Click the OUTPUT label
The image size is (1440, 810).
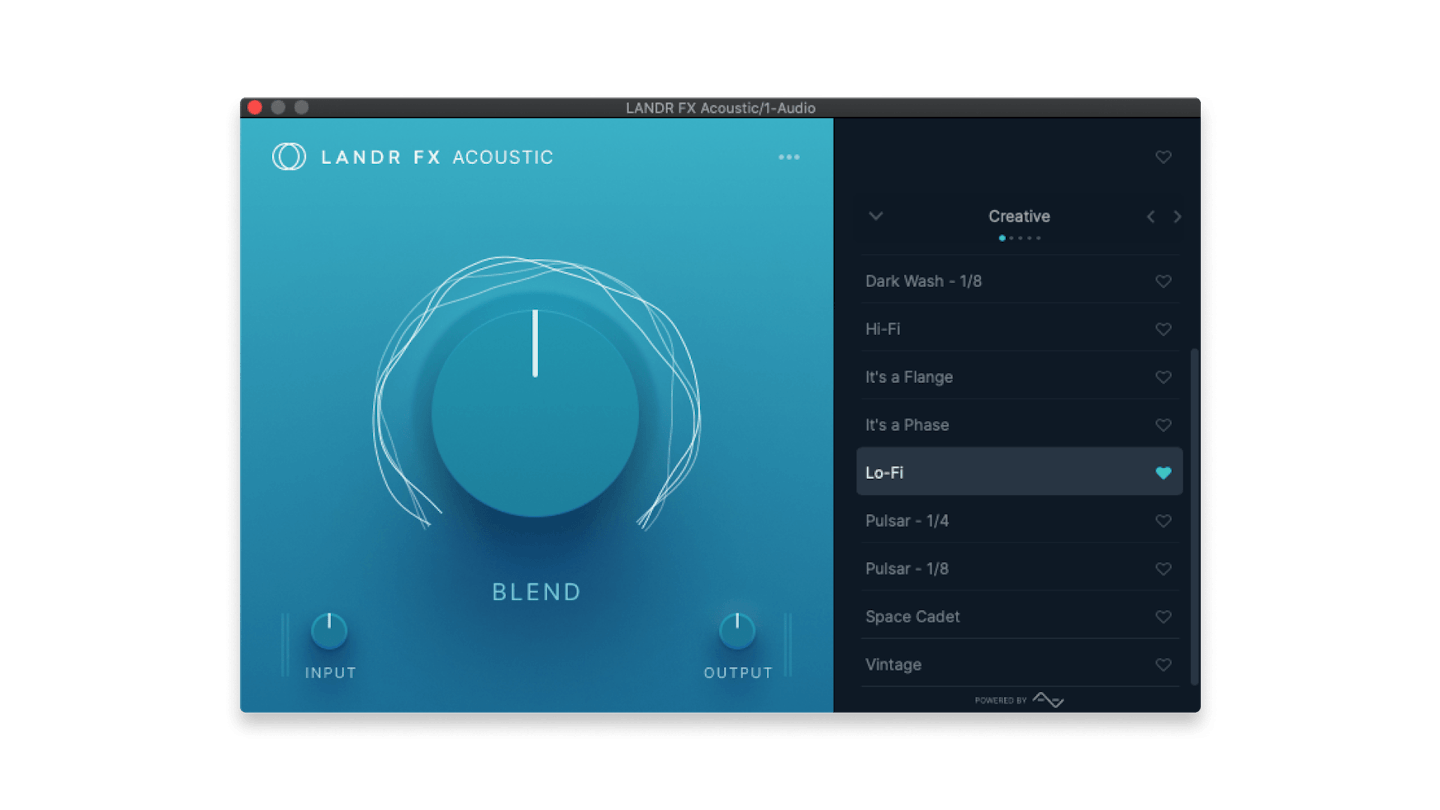click(739, 673)
